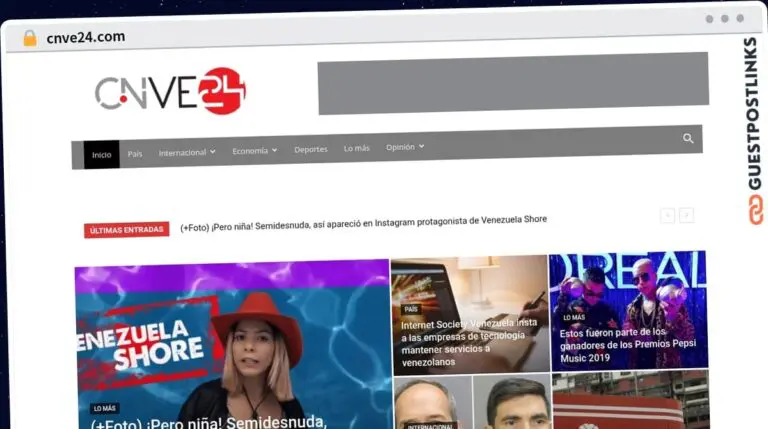The height and width of the screenshot is (429, 768).
Task: Show previous headline in ticker arrows
Action: 667,215
